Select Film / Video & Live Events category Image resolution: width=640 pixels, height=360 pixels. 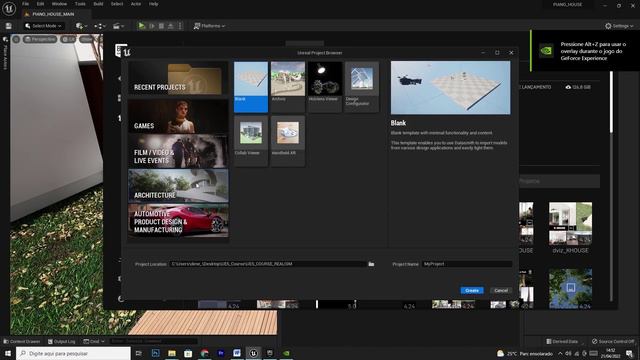pyautogui.click(x=178, y=151)
